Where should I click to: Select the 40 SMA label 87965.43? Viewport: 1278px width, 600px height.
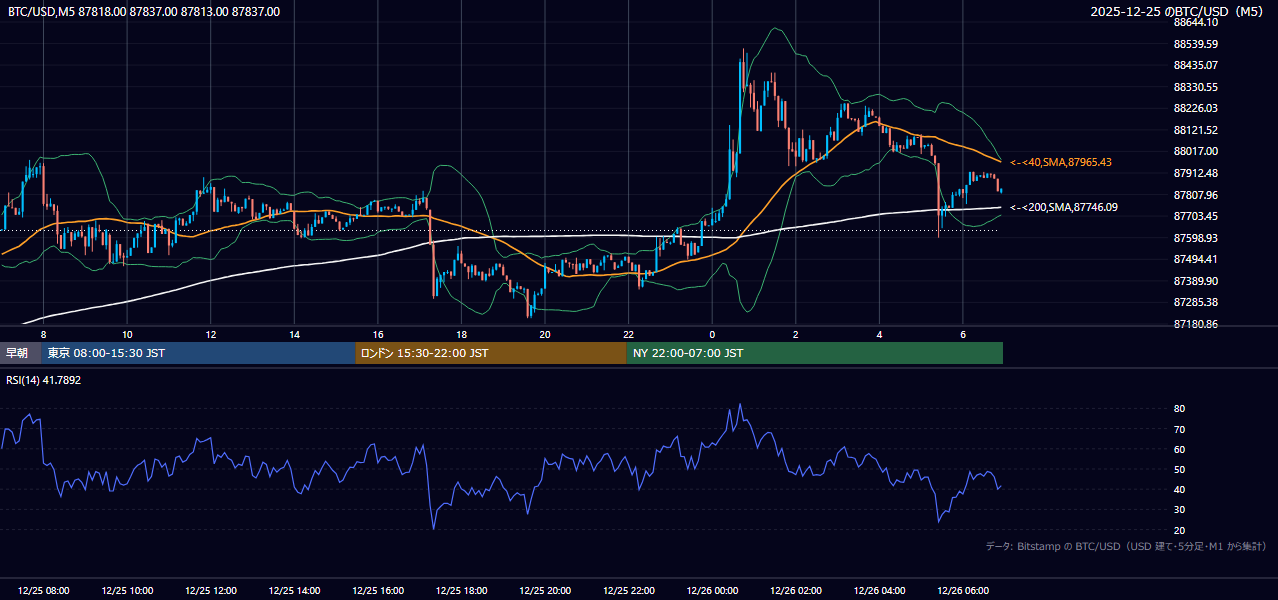(1062, 162)
